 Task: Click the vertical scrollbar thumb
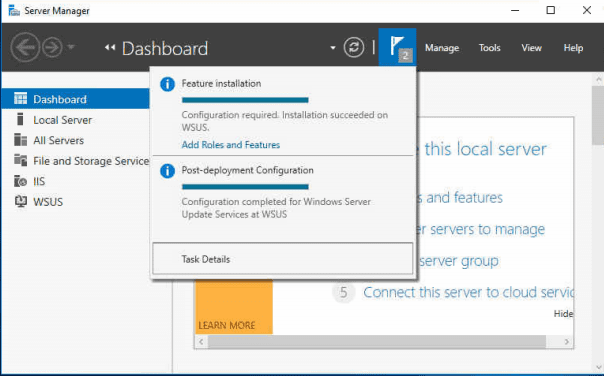tap(598, 115)
